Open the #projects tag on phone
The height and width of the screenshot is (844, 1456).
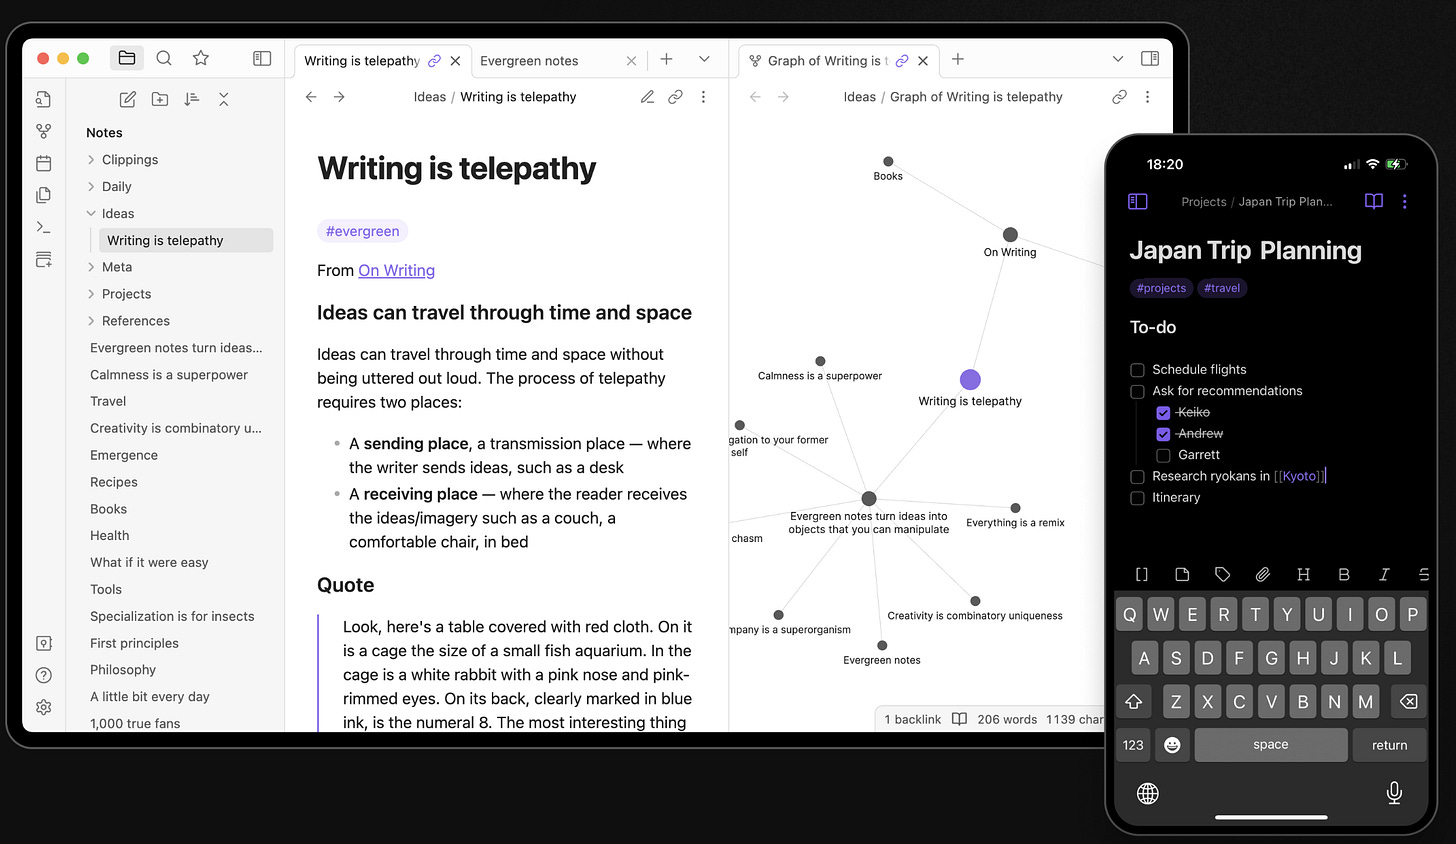1161,288
